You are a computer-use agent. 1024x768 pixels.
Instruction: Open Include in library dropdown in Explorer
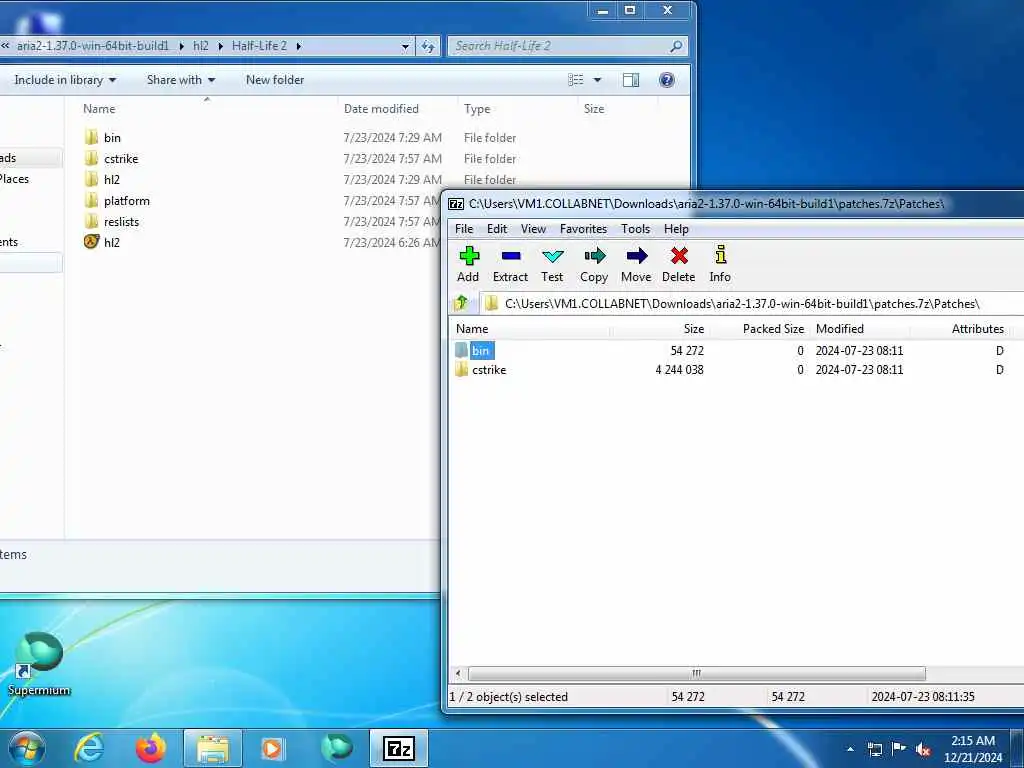65,80
